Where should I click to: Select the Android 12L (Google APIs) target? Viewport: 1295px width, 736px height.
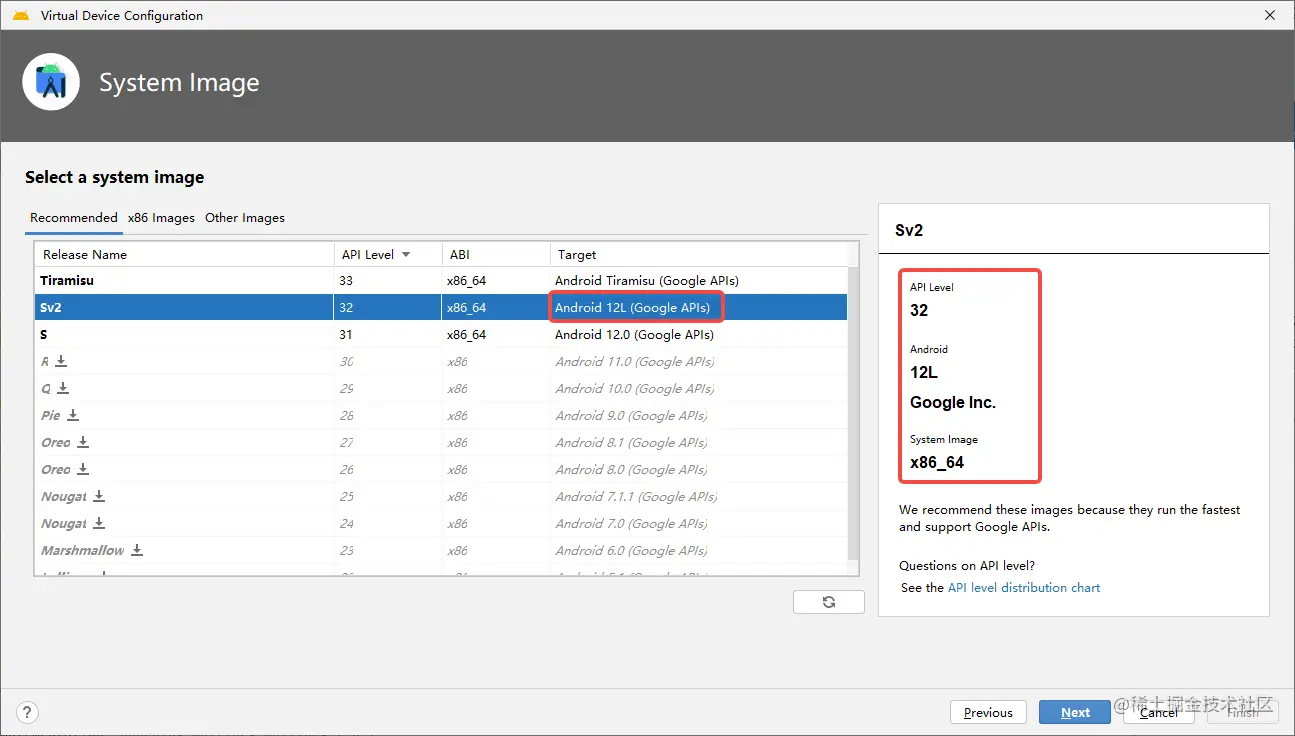click(633, 308)
